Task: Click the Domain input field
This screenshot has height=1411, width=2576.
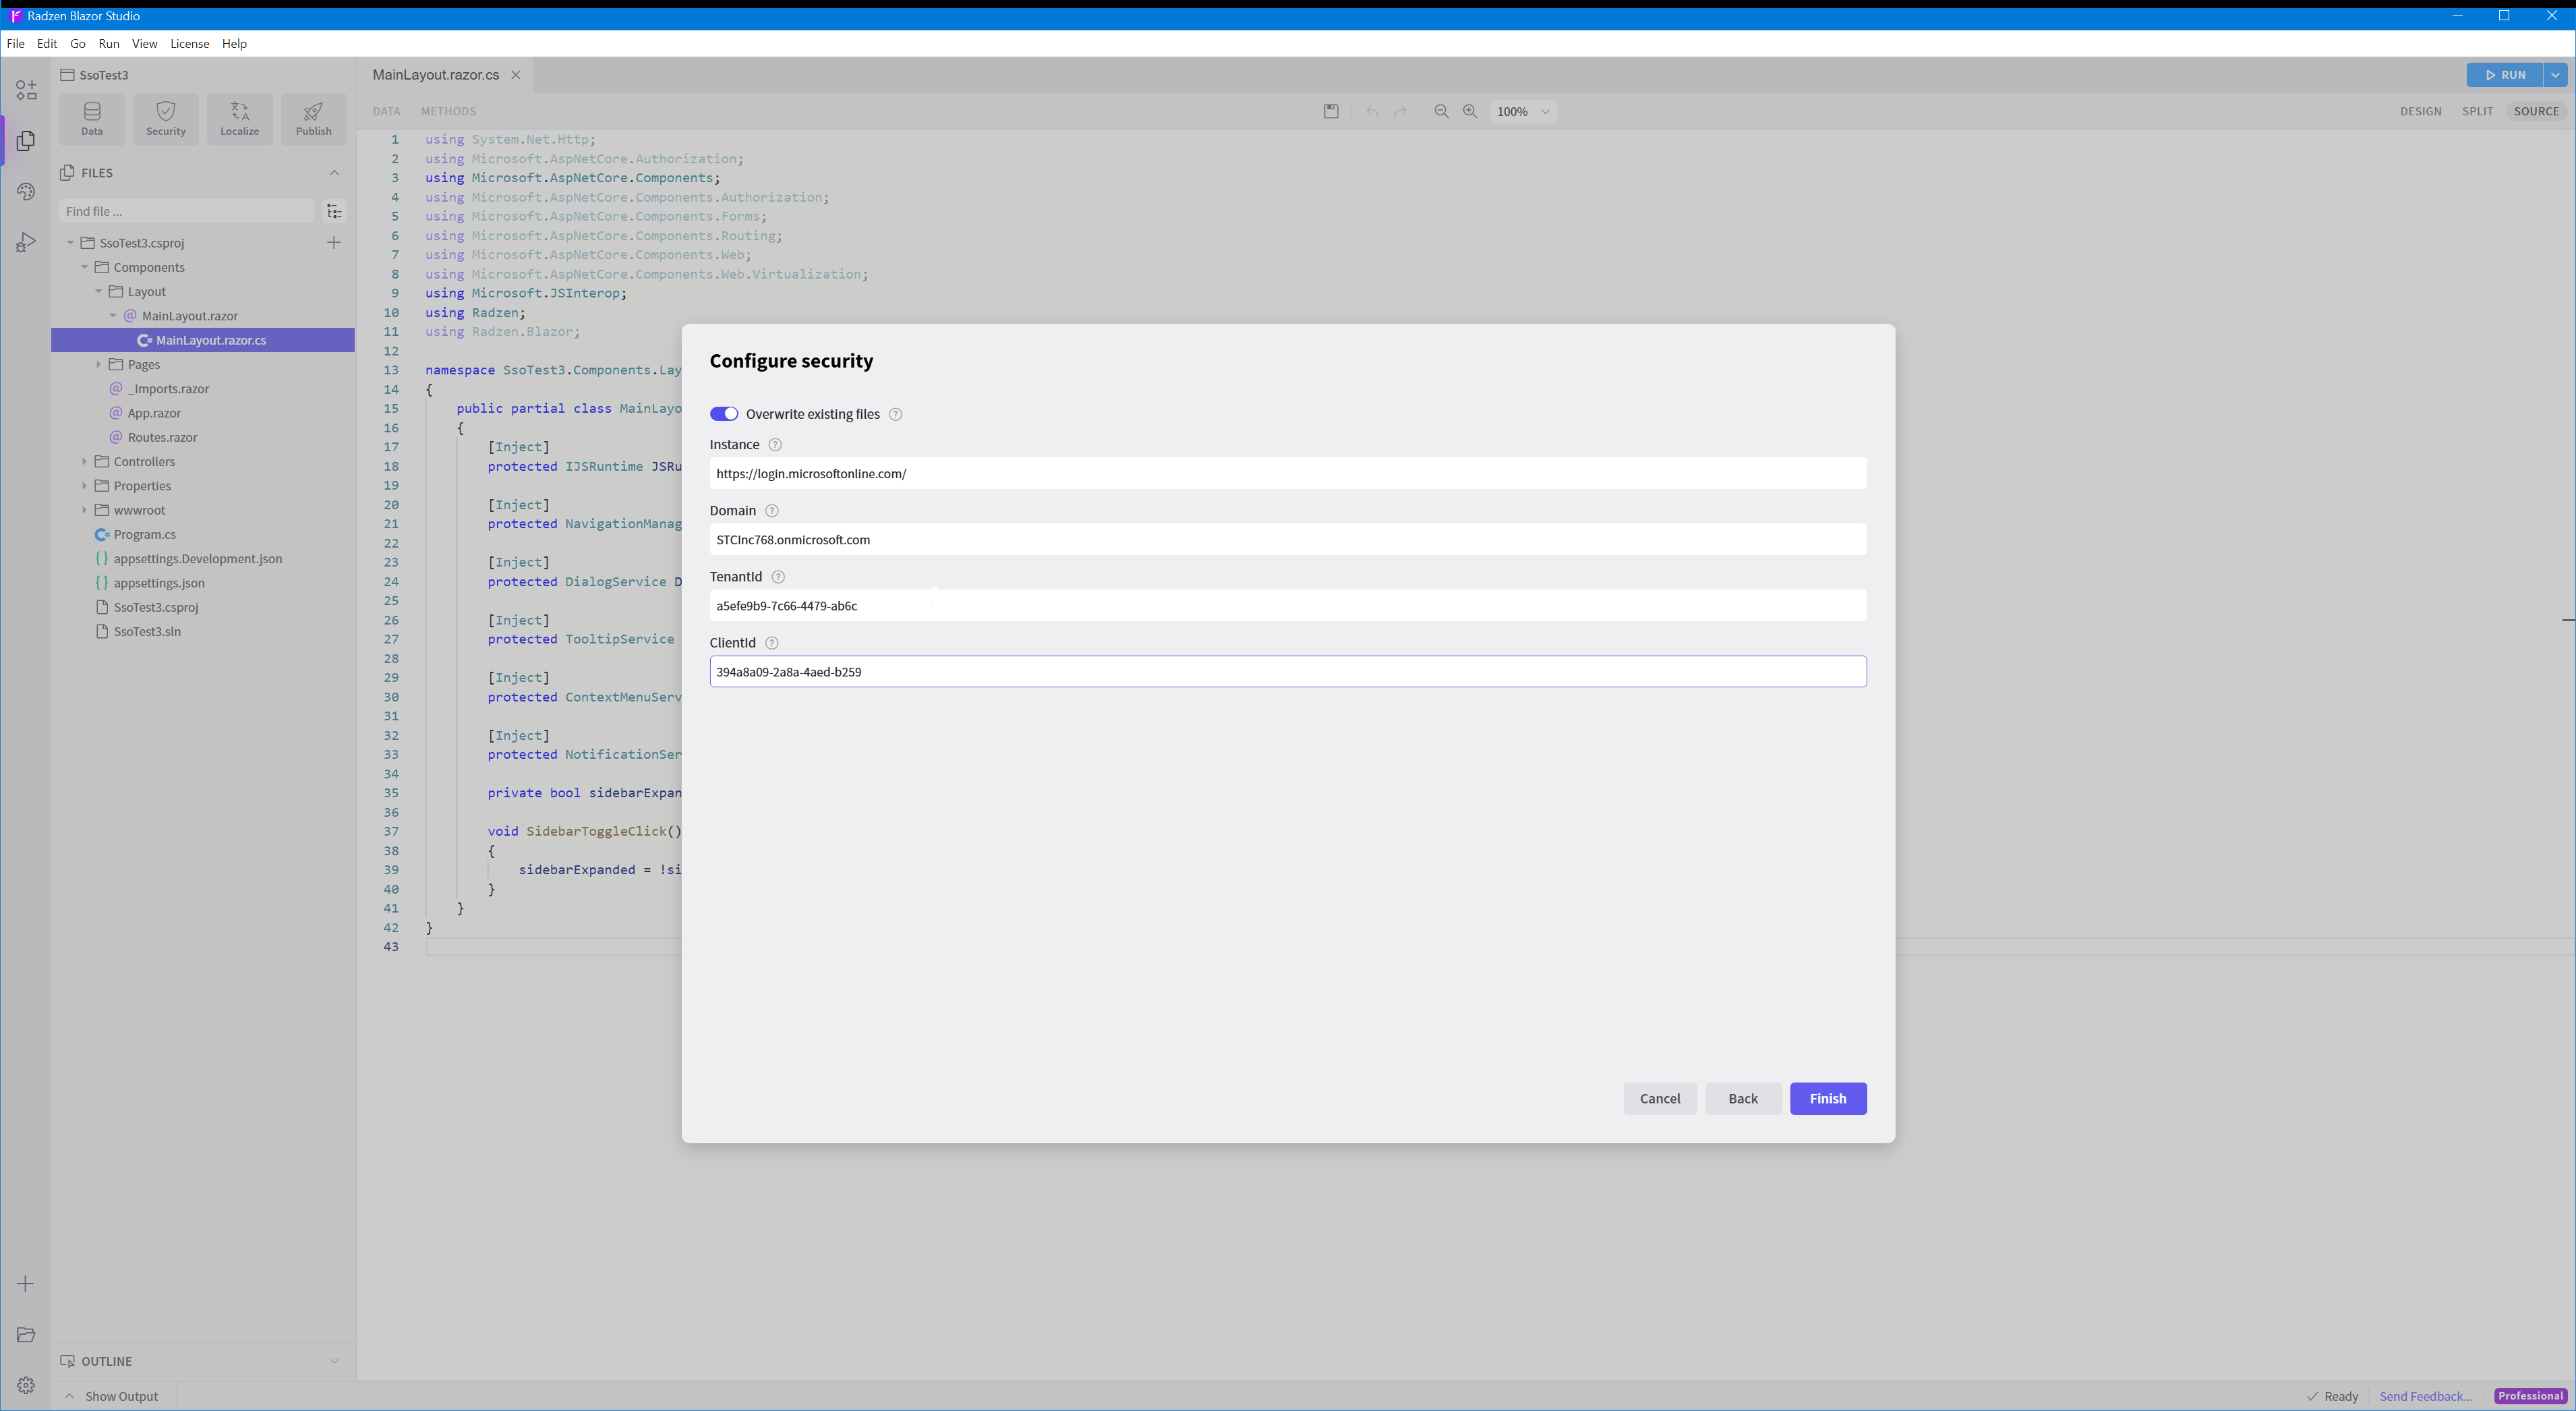Action: [x=1288, y=540]
